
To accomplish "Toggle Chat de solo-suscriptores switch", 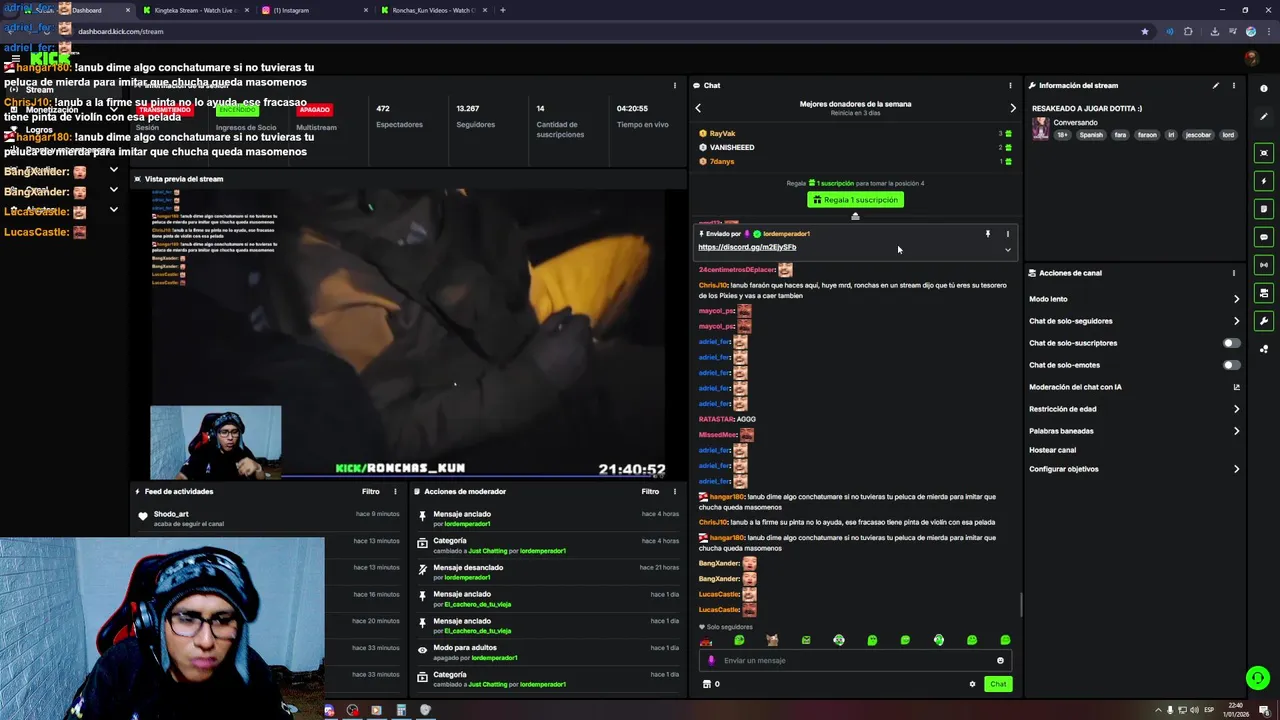I will (1232, 343).
